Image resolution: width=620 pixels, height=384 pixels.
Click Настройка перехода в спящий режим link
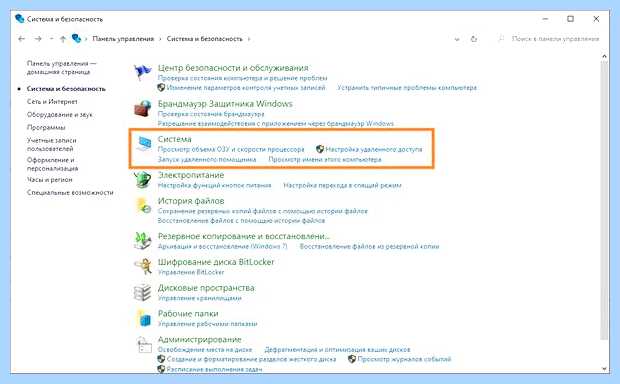(x=342, y=185)
